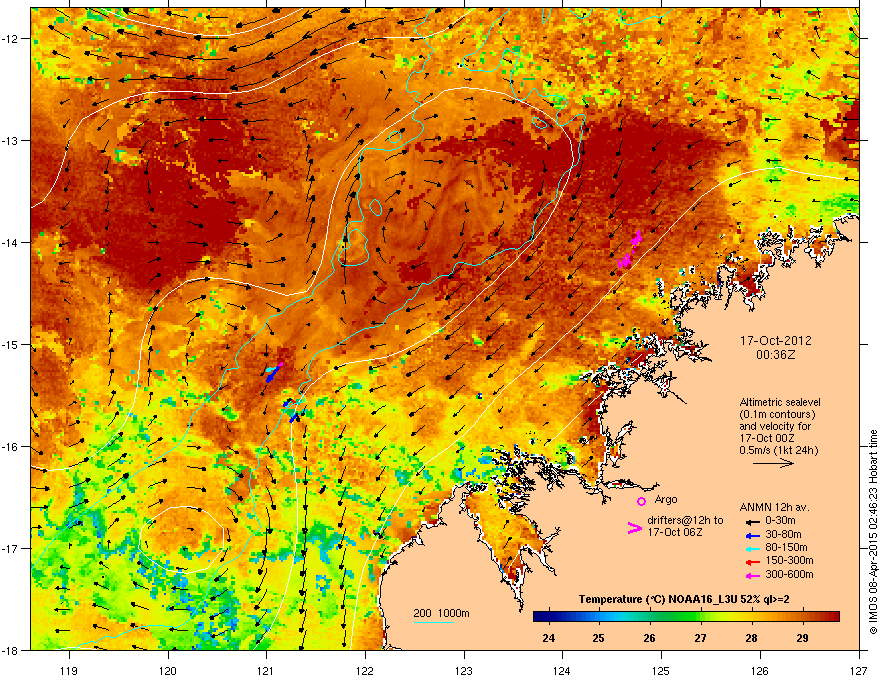
Task: Click the black 0-30m arrow legend icon
Action: (x=752, y=521)
